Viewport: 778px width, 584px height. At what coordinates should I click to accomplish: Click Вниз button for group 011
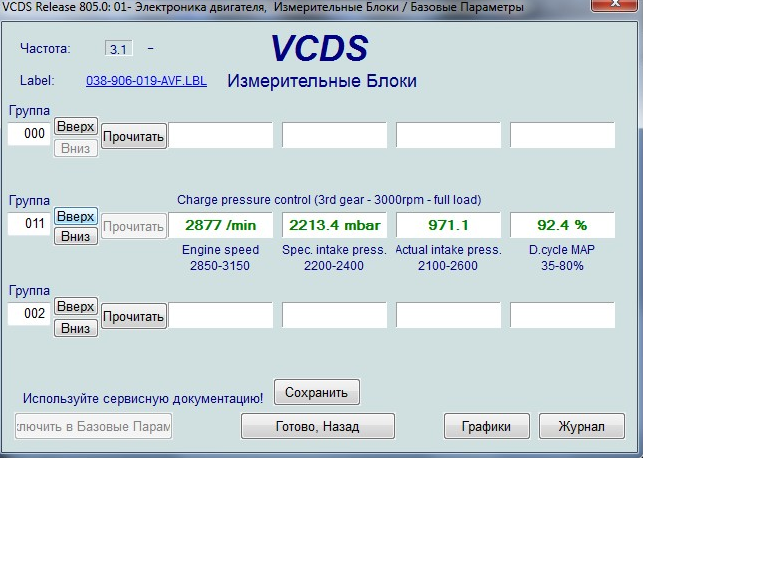coord(75,237)
